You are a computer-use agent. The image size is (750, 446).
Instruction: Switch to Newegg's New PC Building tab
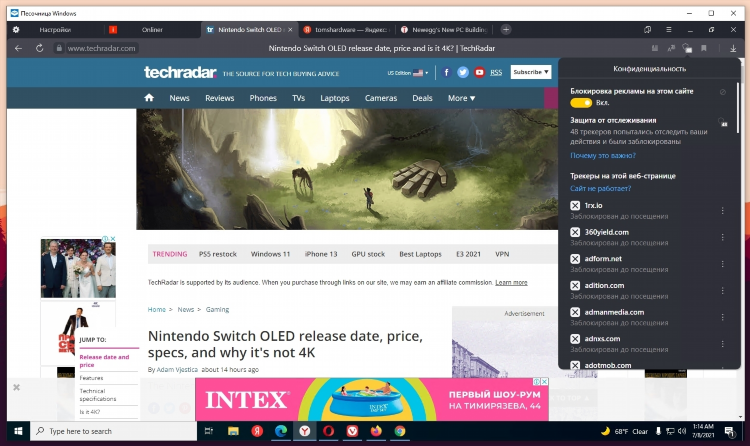444,30
